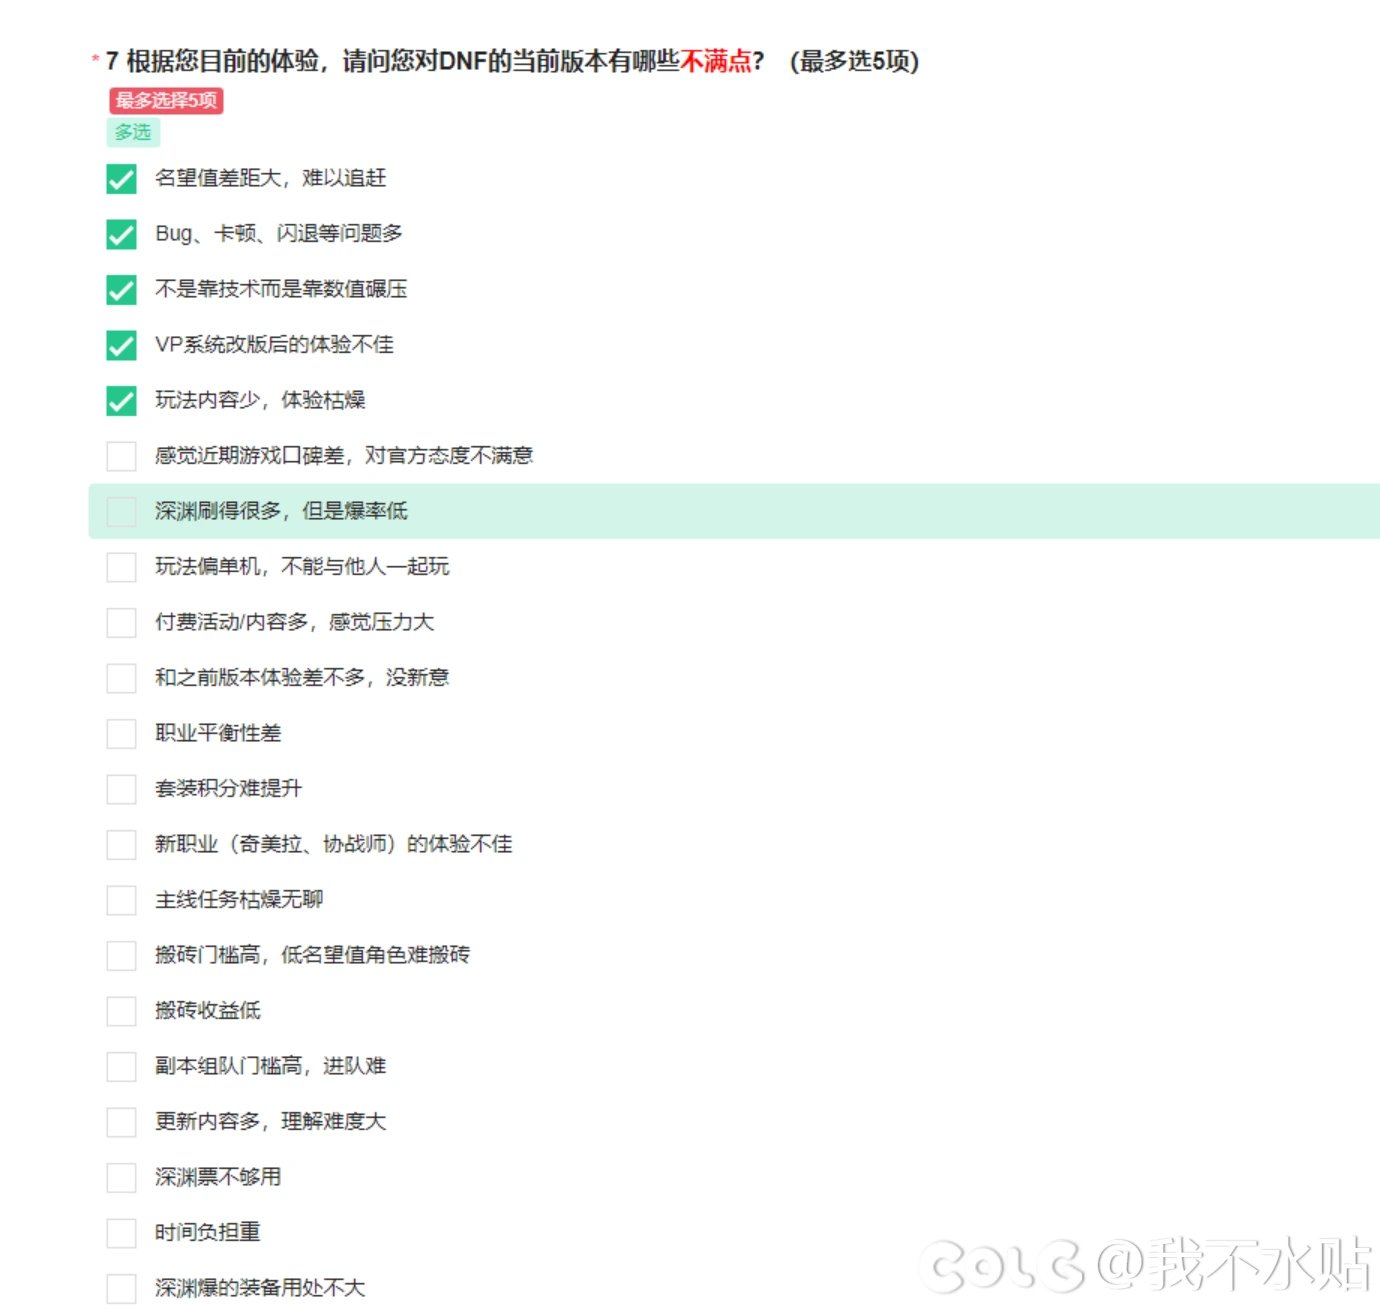The width and height of the screenshot is (1380, 1305).
Task: Tick the 搬砖收益低 checkbox
Action: [x=121, y=1011]
